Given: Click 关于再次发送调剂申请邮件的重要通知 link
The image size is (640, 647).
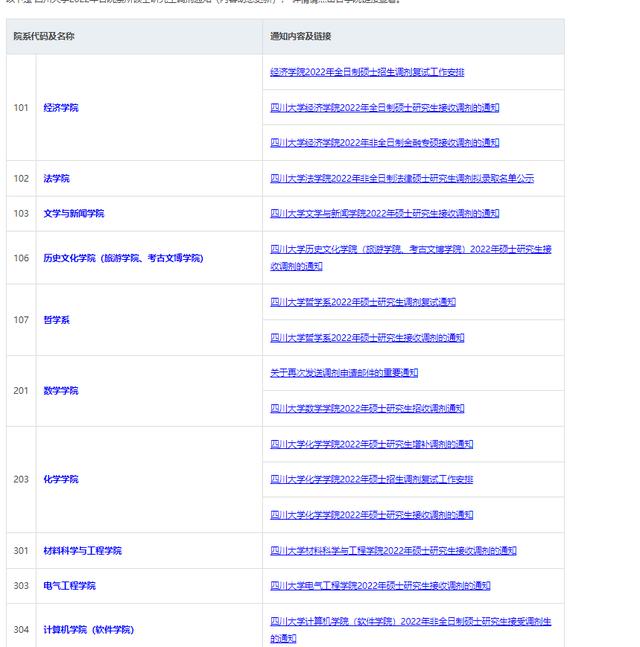Looking at the screenshot, I should 344,373.
